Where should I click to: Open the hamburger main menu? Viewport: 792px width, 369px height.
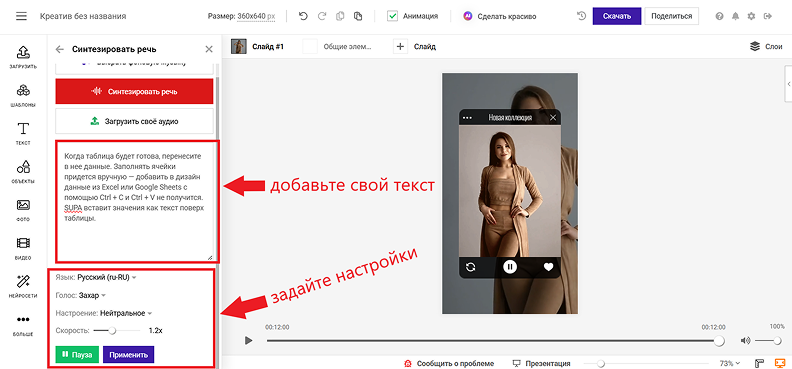[21, 16]
